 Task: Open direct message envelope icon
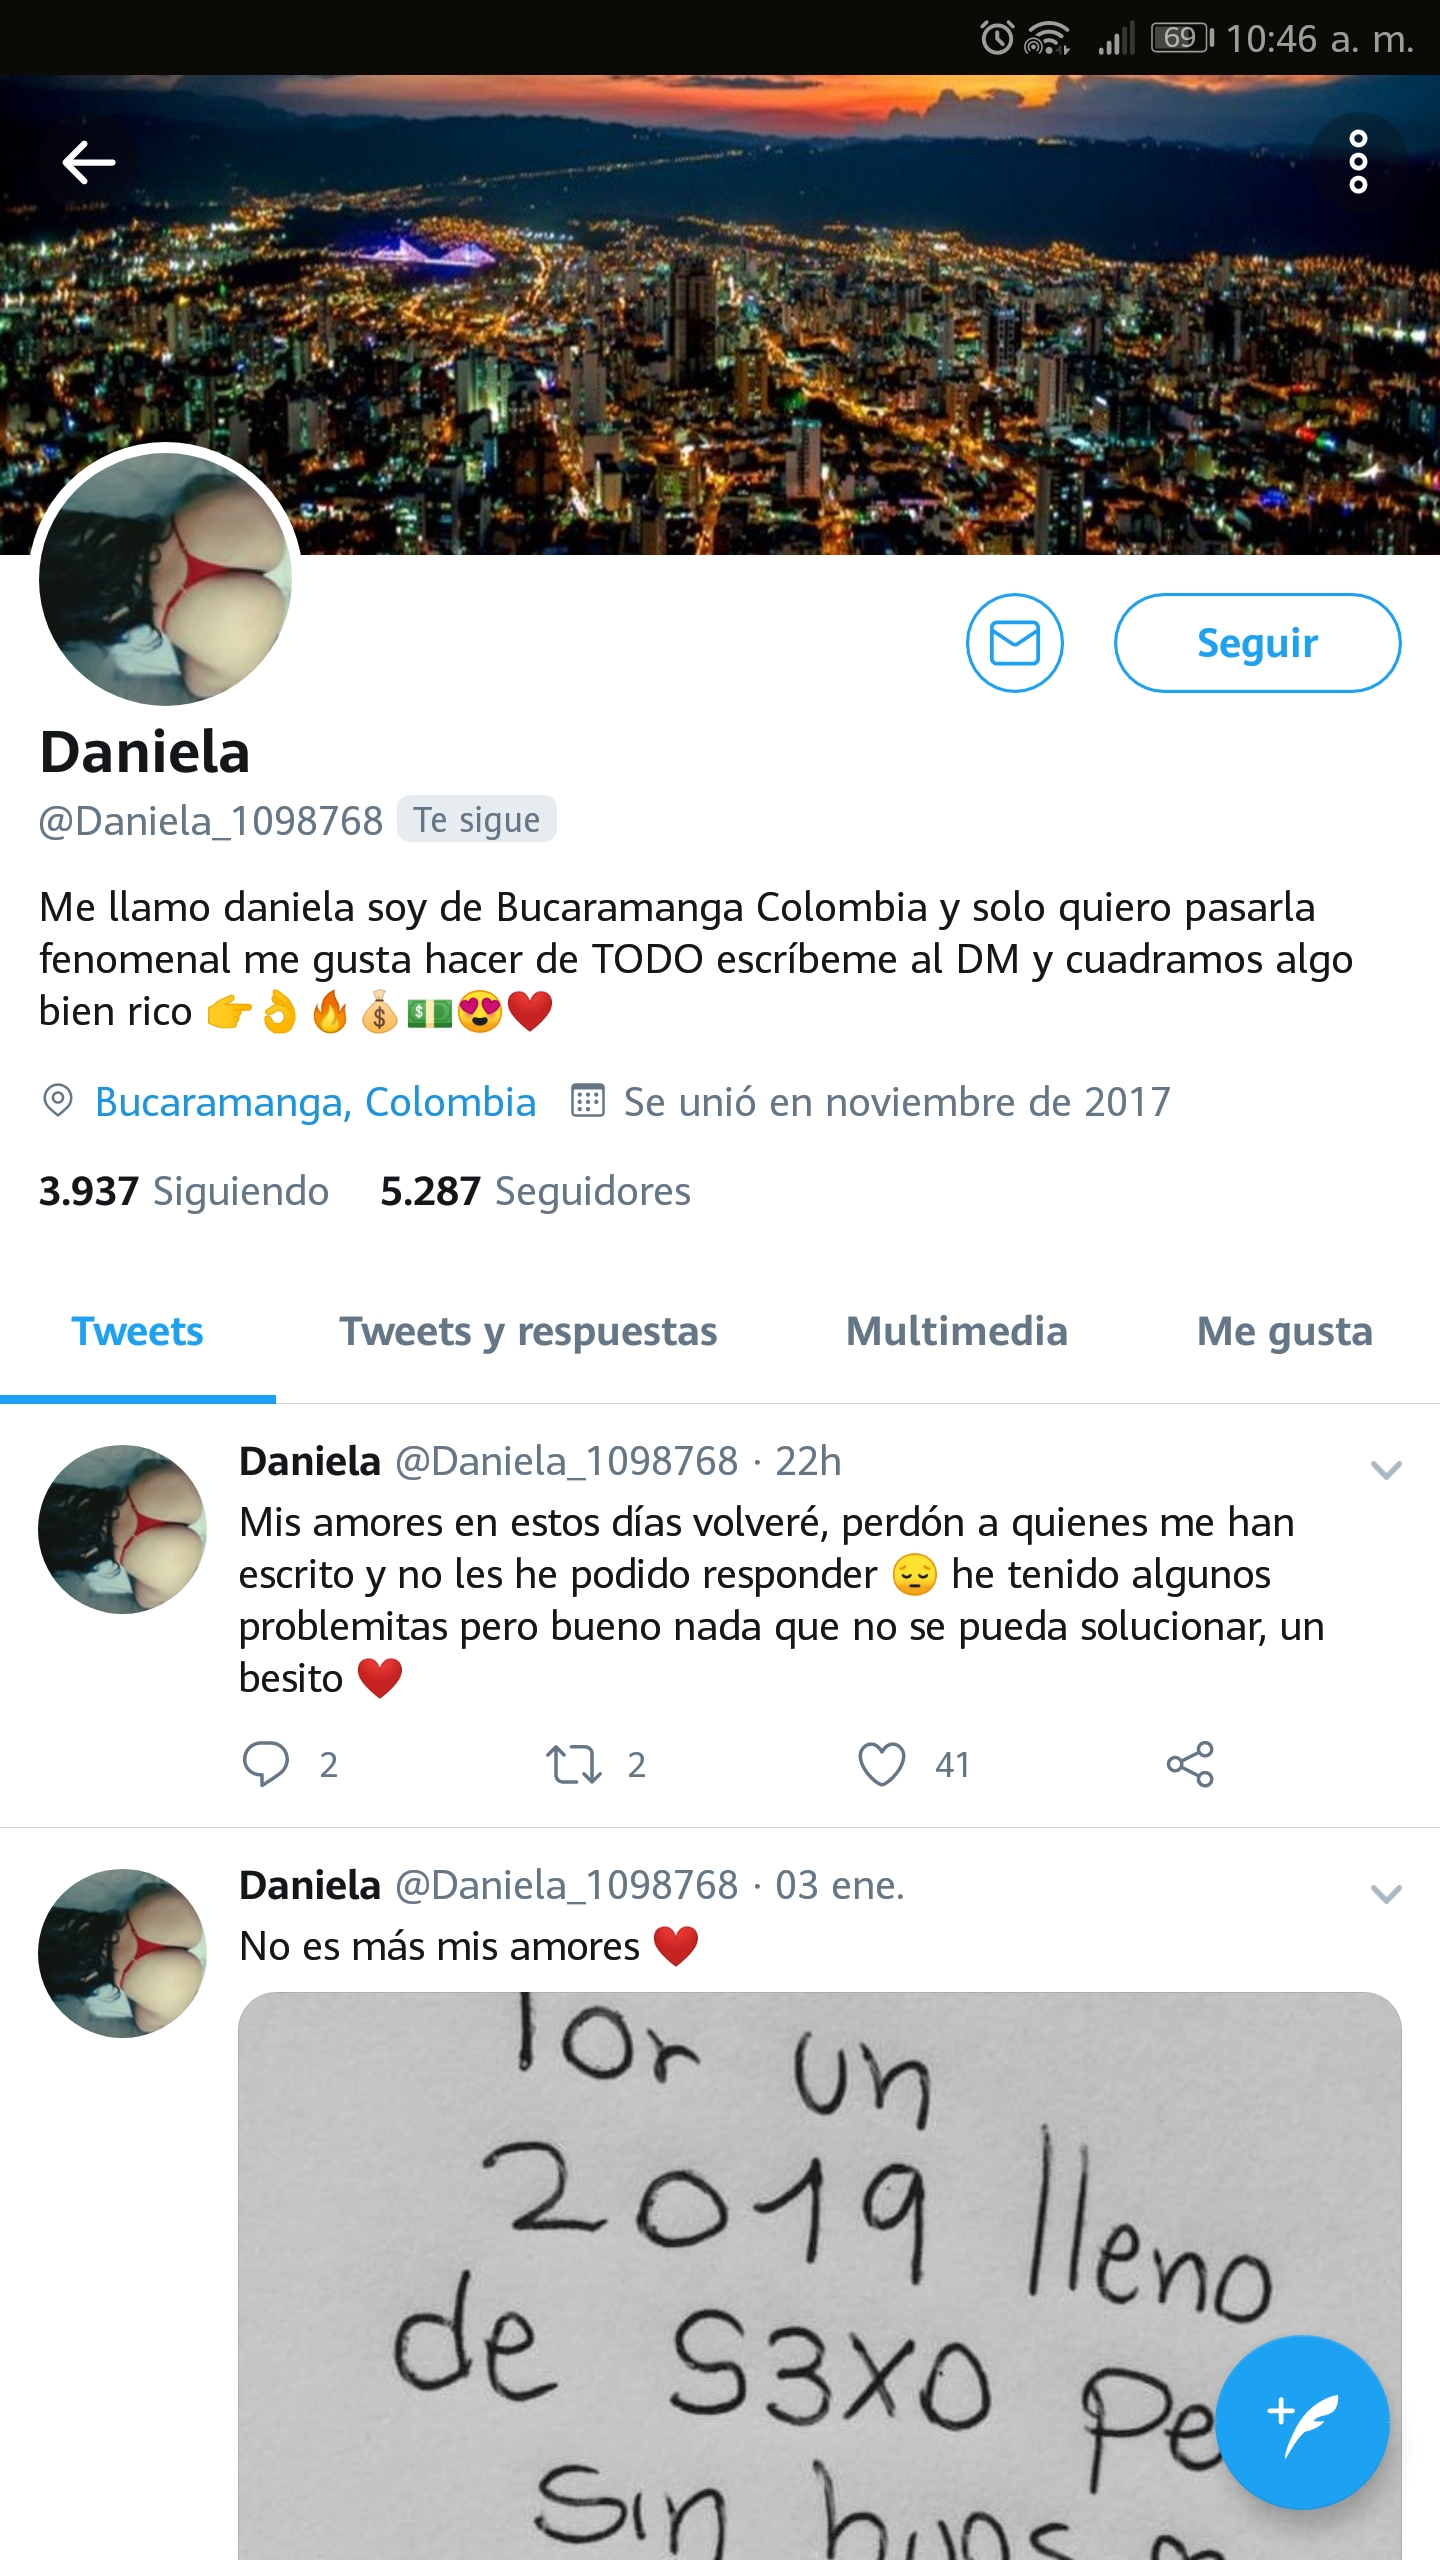1014,643
